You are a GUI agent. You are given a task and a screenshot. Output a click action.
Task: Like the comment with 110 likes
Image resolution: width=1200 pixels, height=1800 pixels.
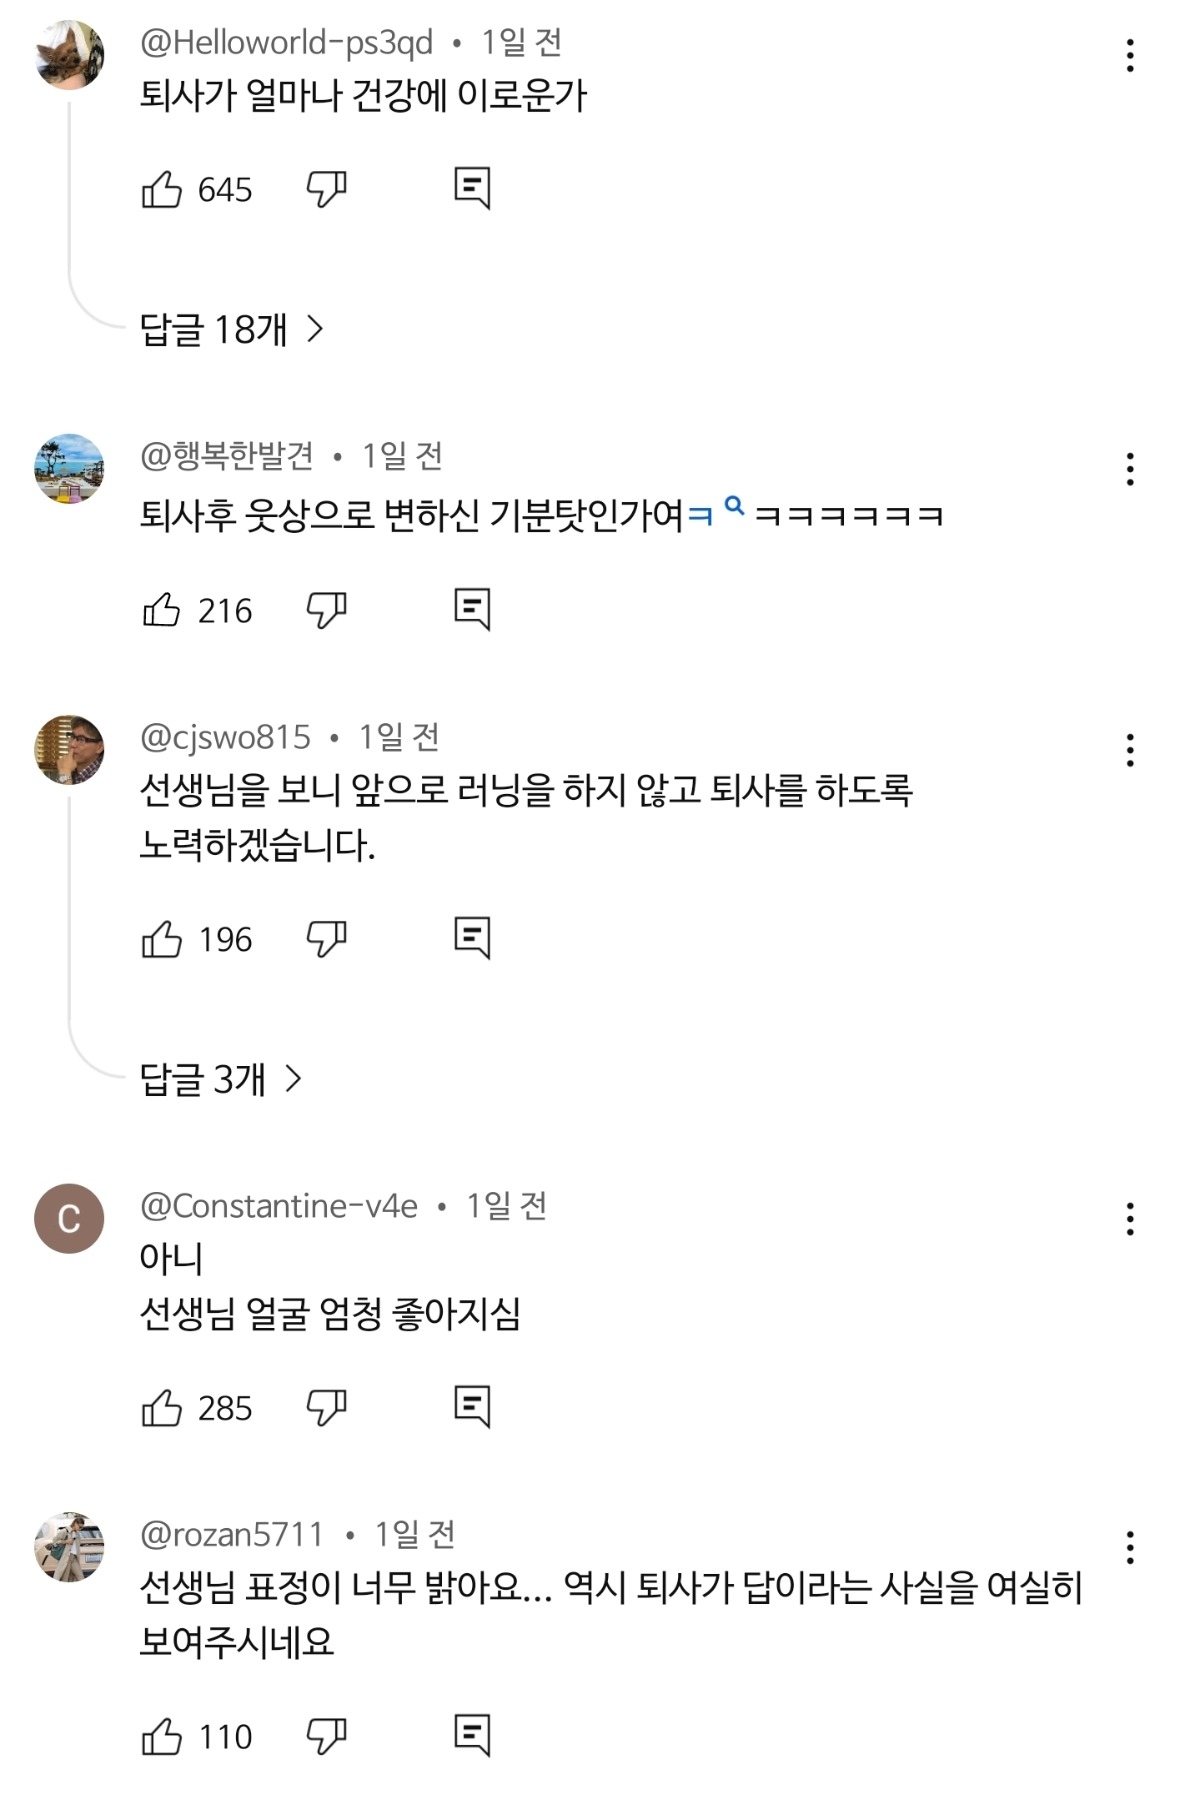162,1737
